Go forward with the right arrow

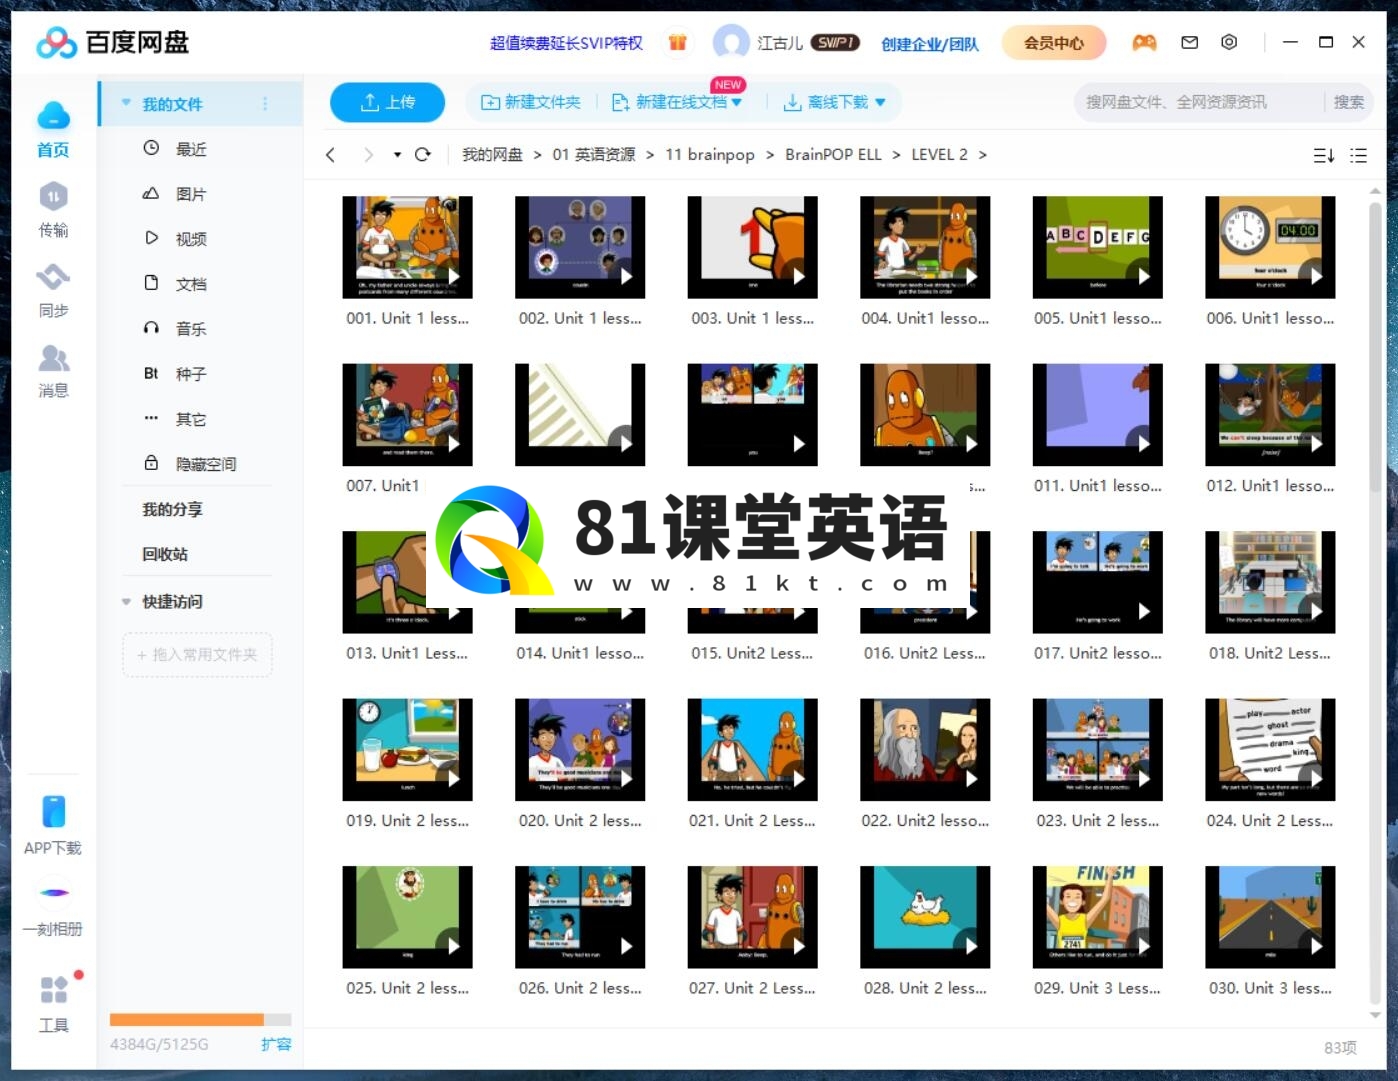click(368, 155)
